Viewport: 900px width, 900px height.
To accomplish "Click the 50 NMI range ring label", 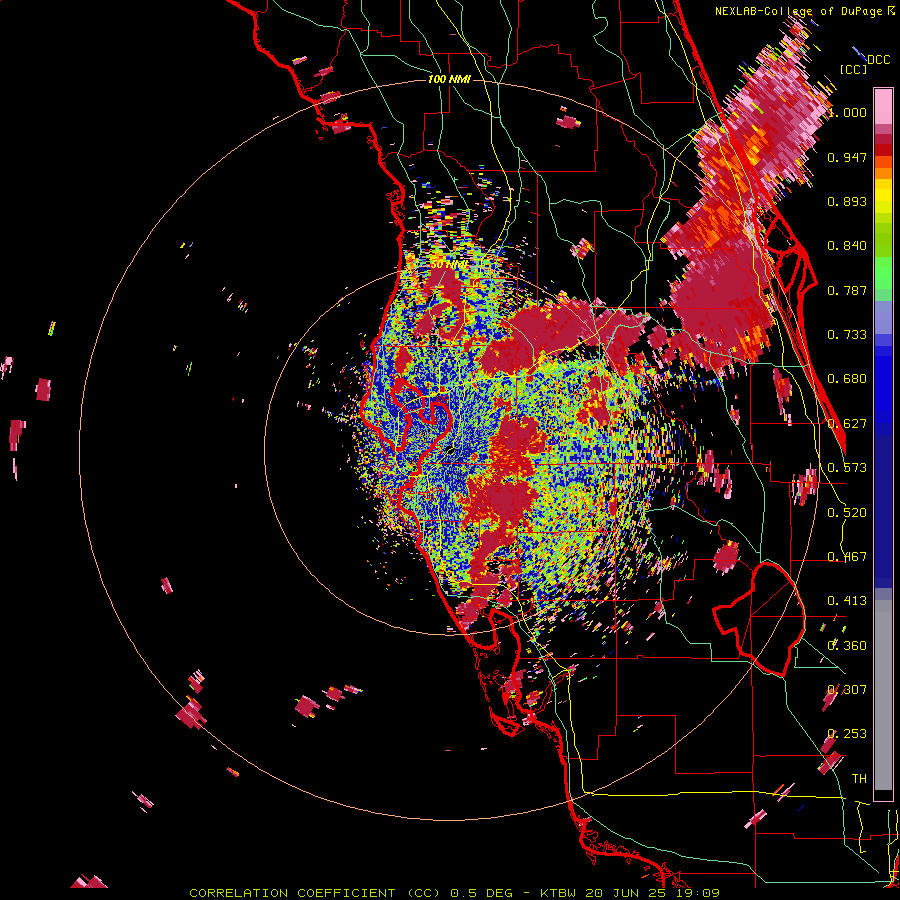I will click(x=448, y=264).
